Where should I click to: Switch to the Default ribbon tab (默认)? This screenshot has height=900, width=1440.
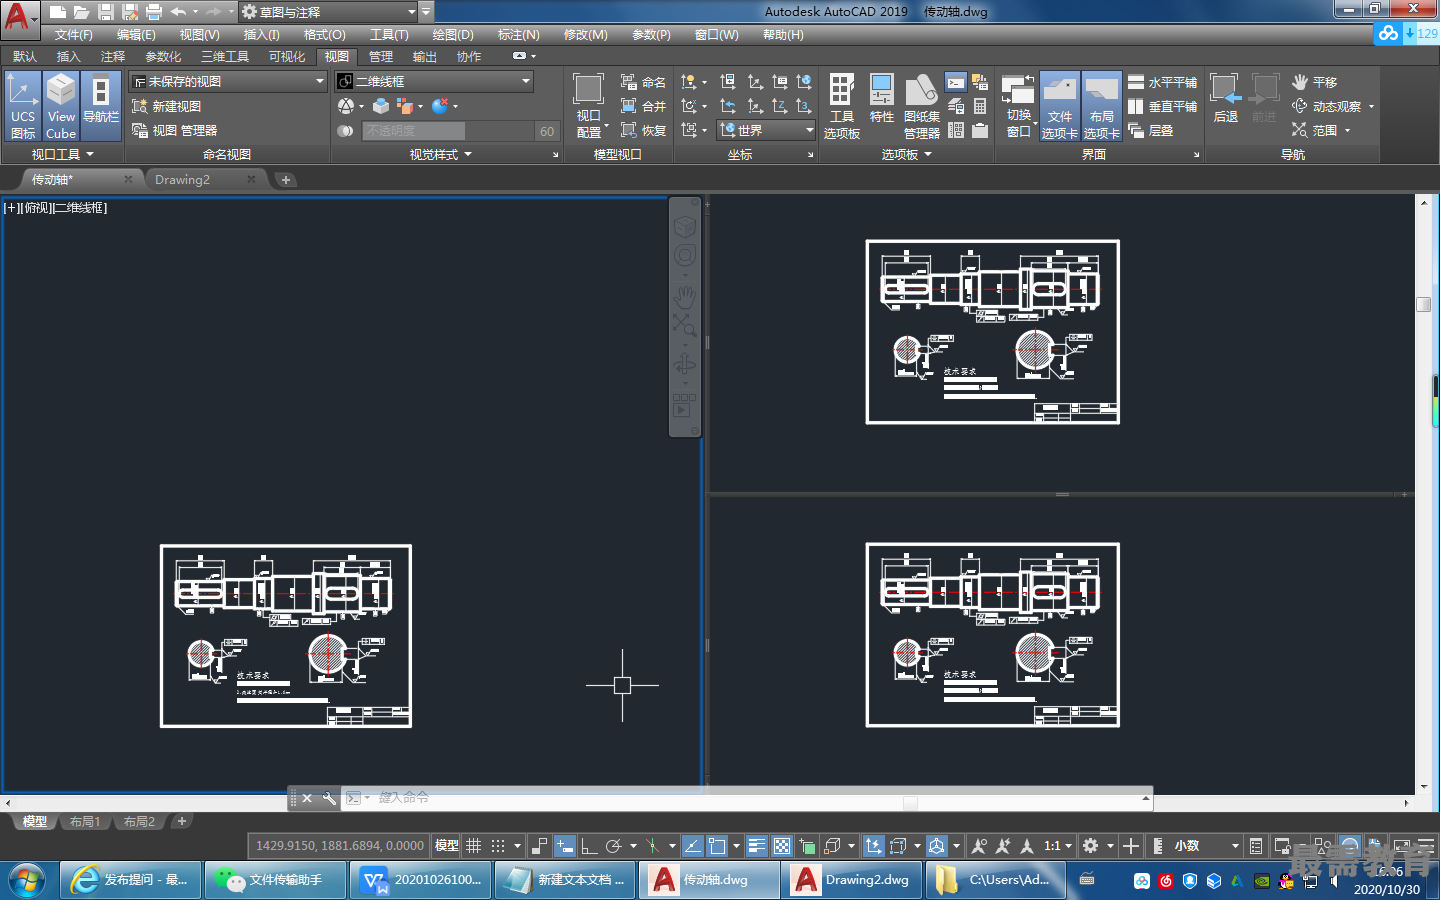24,56
